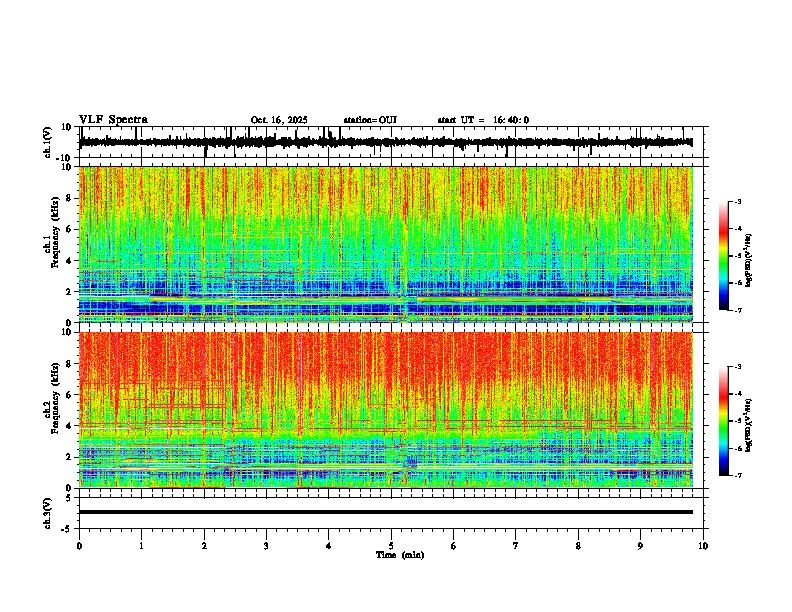Click the "VLF Spectra" title text

113,120
